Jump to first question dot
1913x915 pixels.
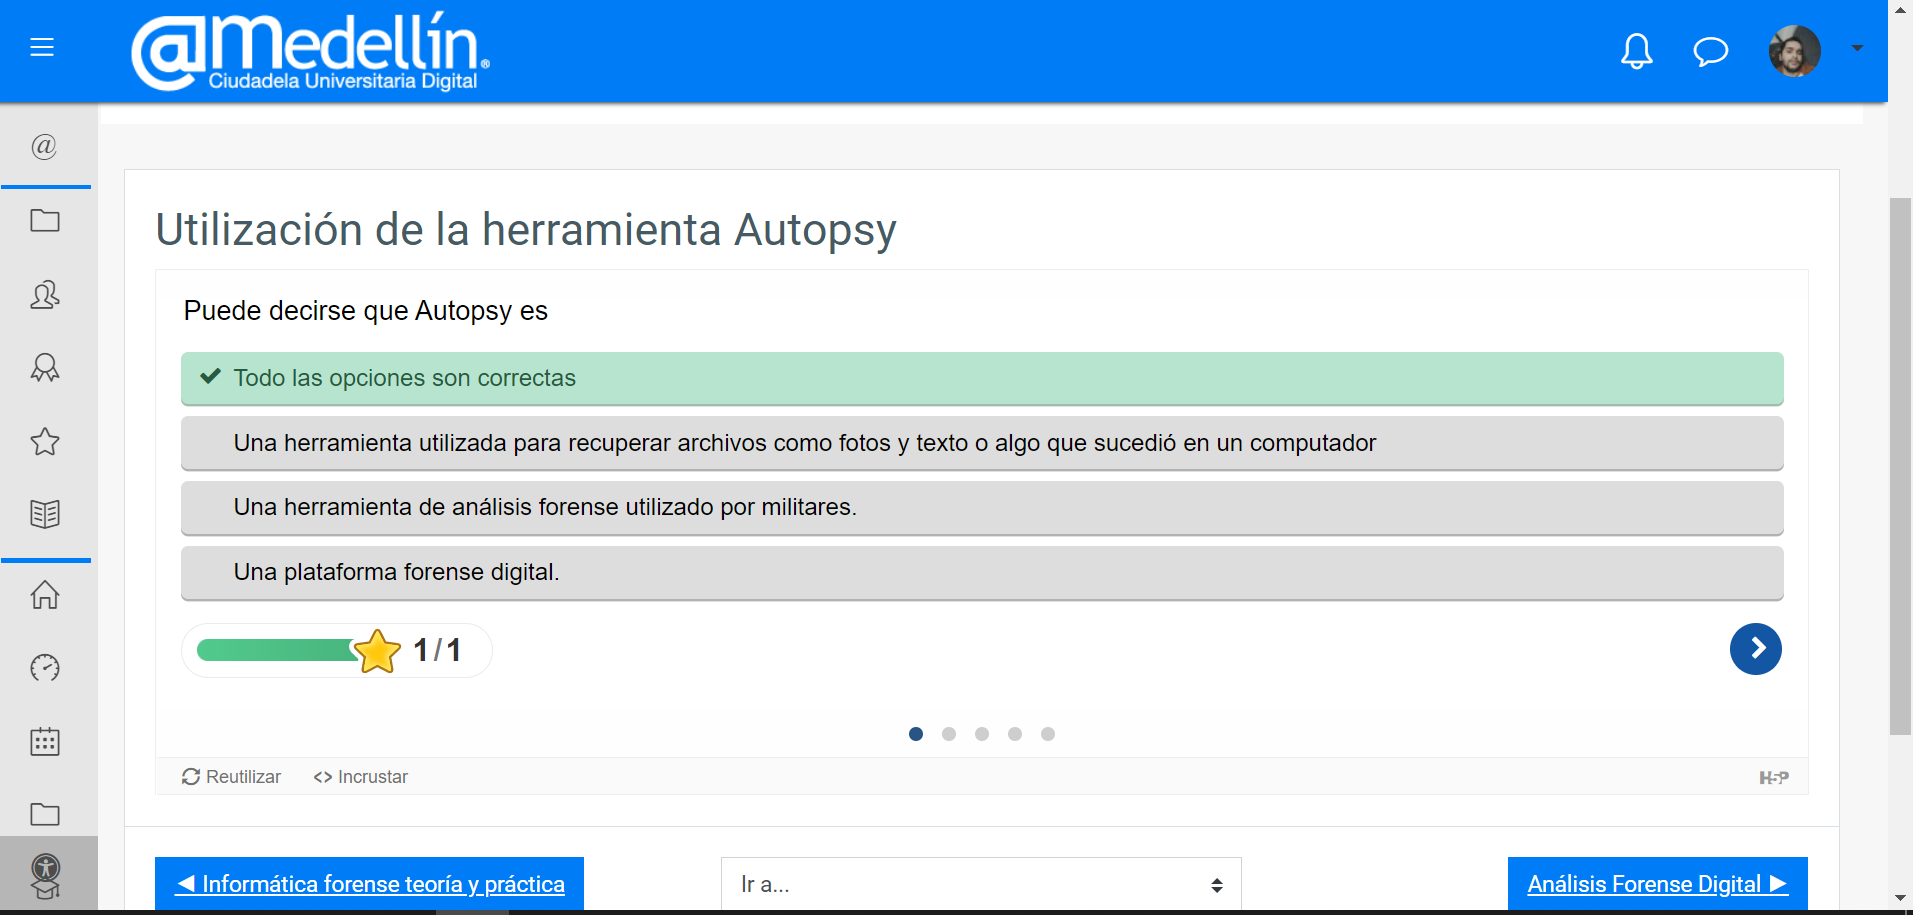[x=916, y=734]
